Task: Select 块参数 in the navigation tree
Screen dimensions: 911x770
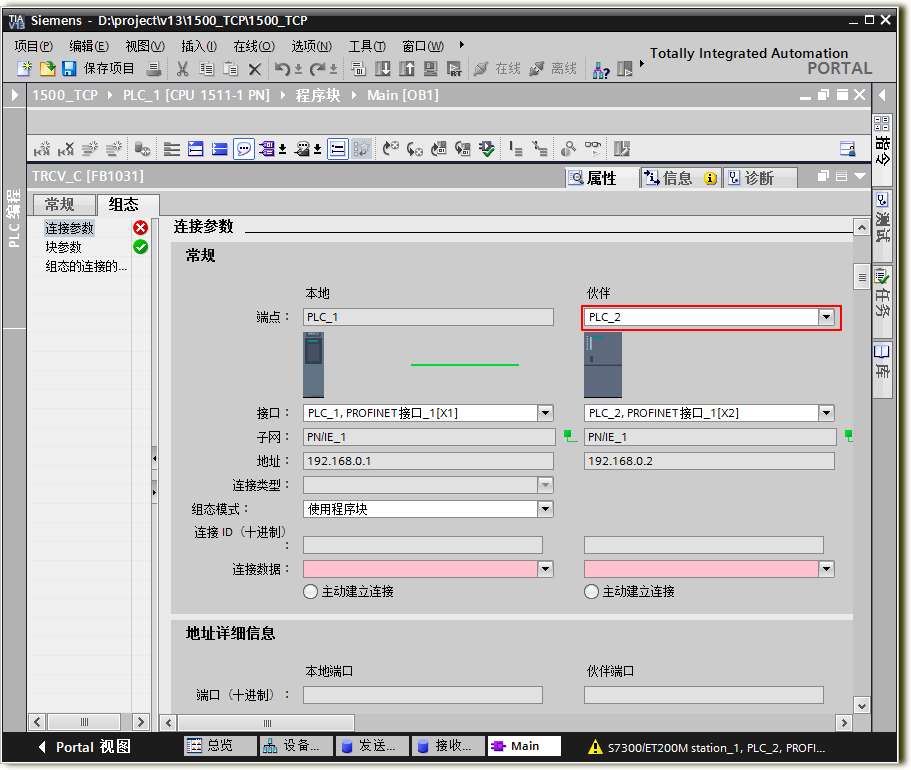Action: 63,248
